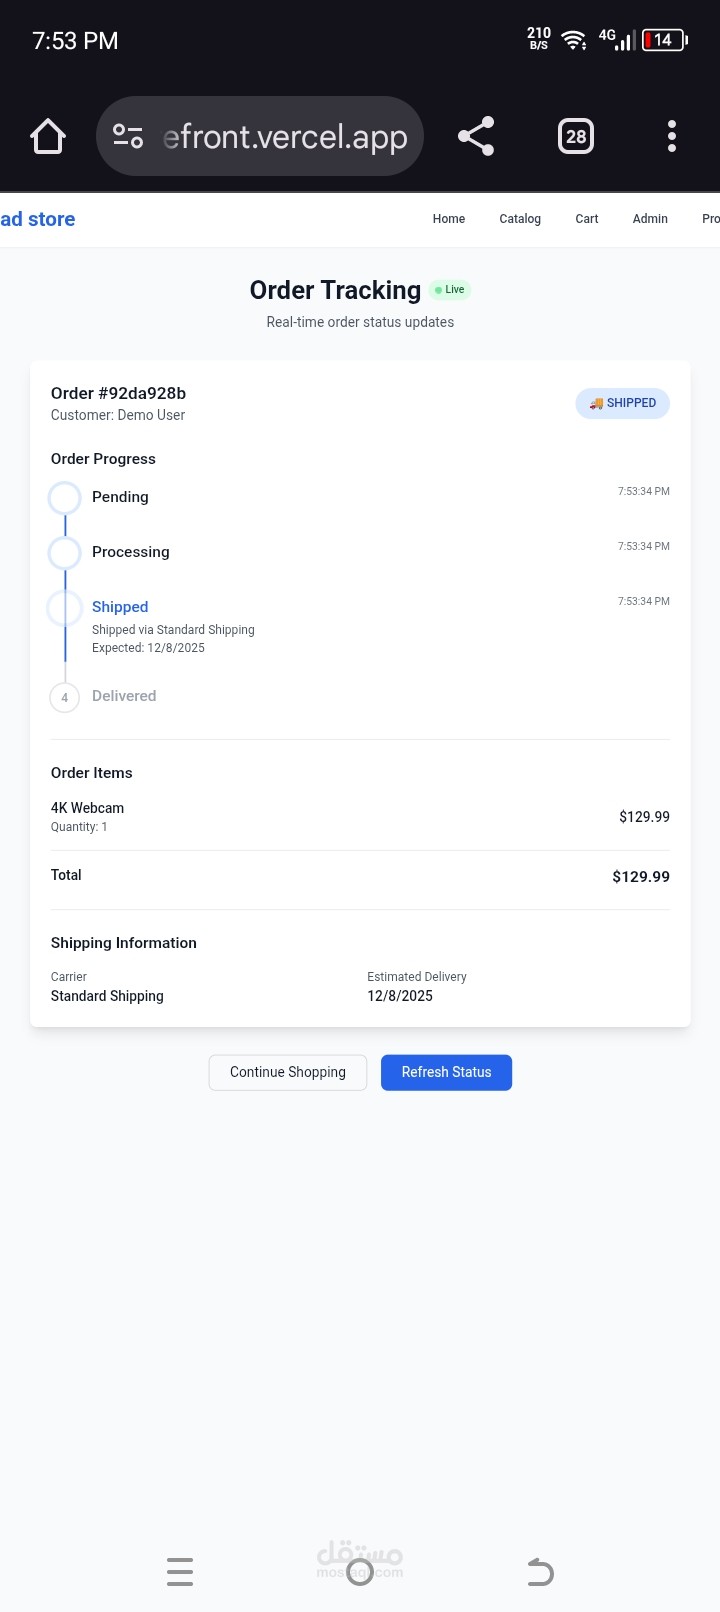Open the tab switcher showing 28 tabs
The height and width of the screenshot is (1612, 720).
pos(576,136)
